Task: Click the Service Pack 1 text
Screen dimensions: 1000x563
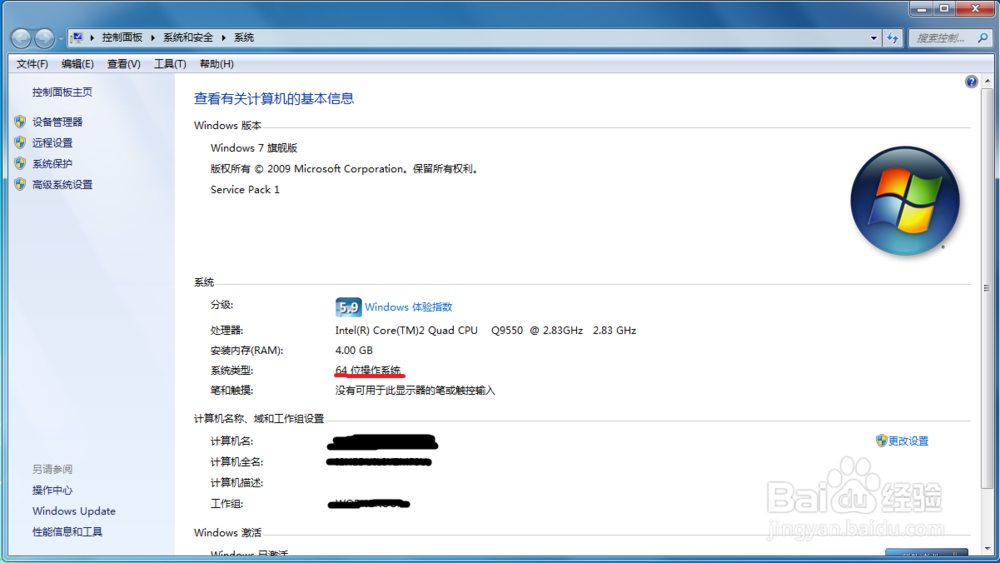Action: click(x=245, y=189)
